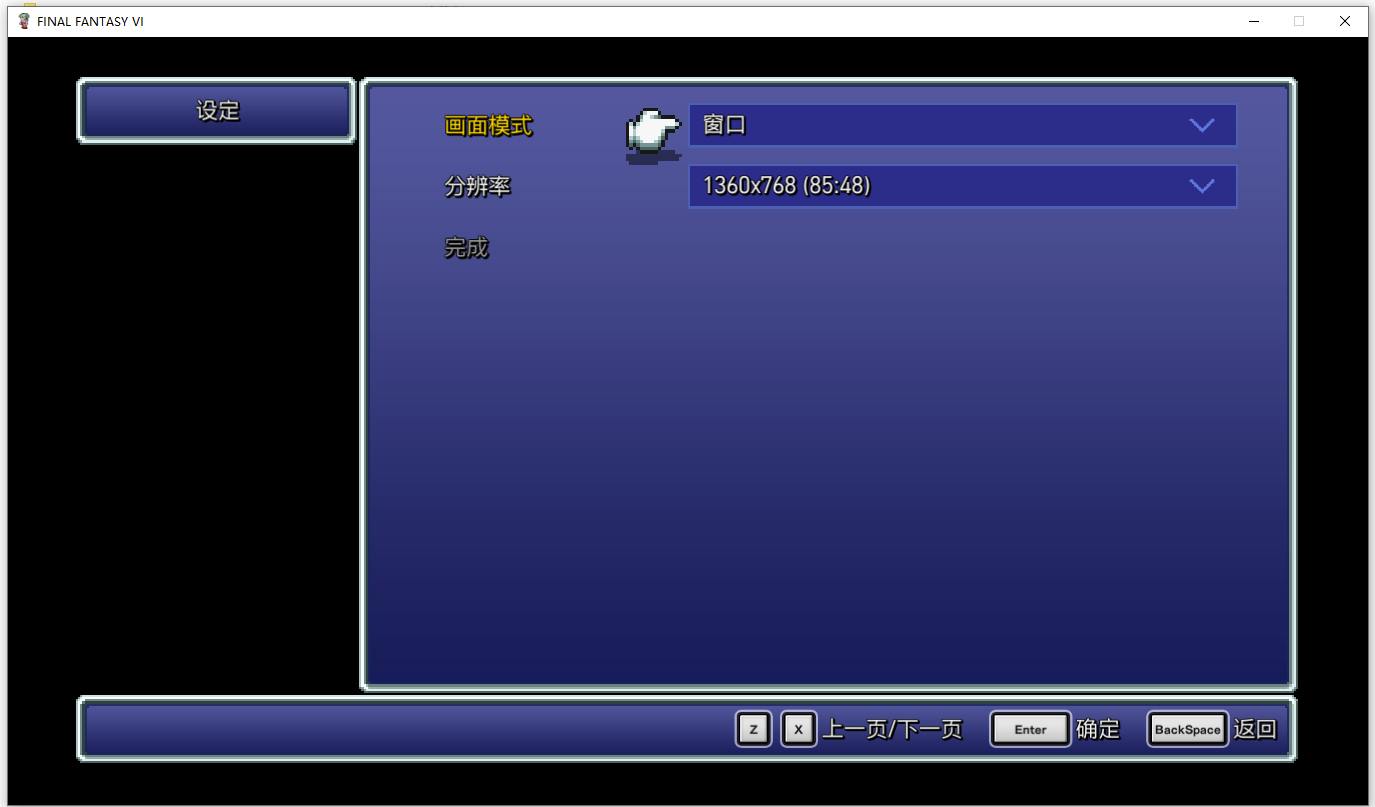1375x807 pixels.
Task: Choose 完成 to finish settings
Action: click(466, 248)
